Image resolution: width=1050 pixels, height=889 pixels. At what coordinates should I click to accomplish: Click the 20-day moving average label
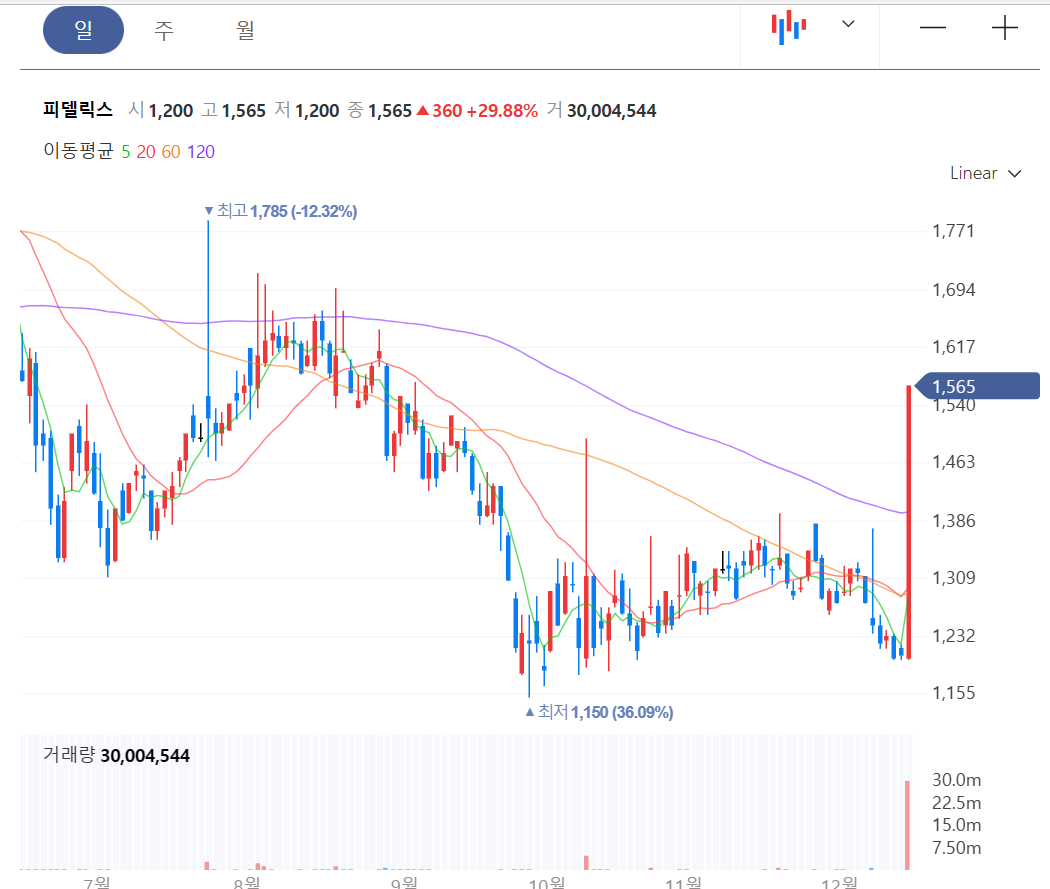pos(146,152)
